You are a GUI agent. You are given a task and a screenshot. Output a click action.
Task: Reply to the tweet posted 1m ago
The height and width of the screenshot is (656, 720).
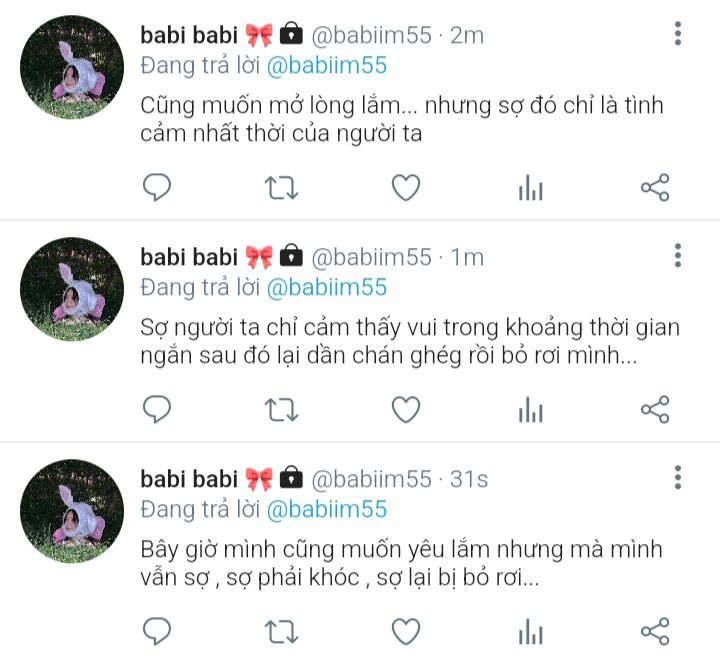click(157, 409)
